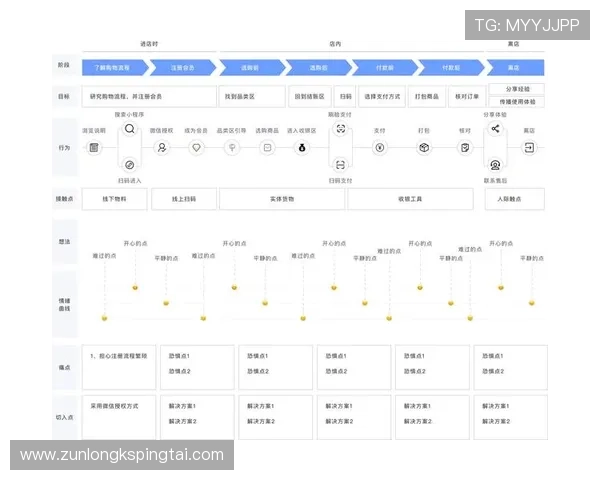Click the 收银工具 touchpoint box
The width and height of the screenshot is (600, 480).
click(x=410, y=199)
